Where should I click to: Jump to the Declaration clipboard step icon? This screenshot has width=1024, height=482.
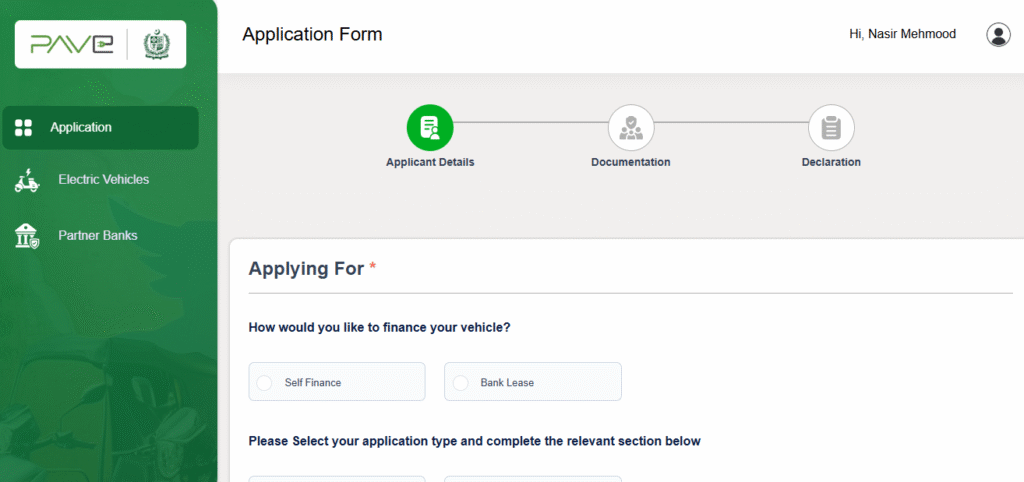pyautogui.click(x=831, y=128)
